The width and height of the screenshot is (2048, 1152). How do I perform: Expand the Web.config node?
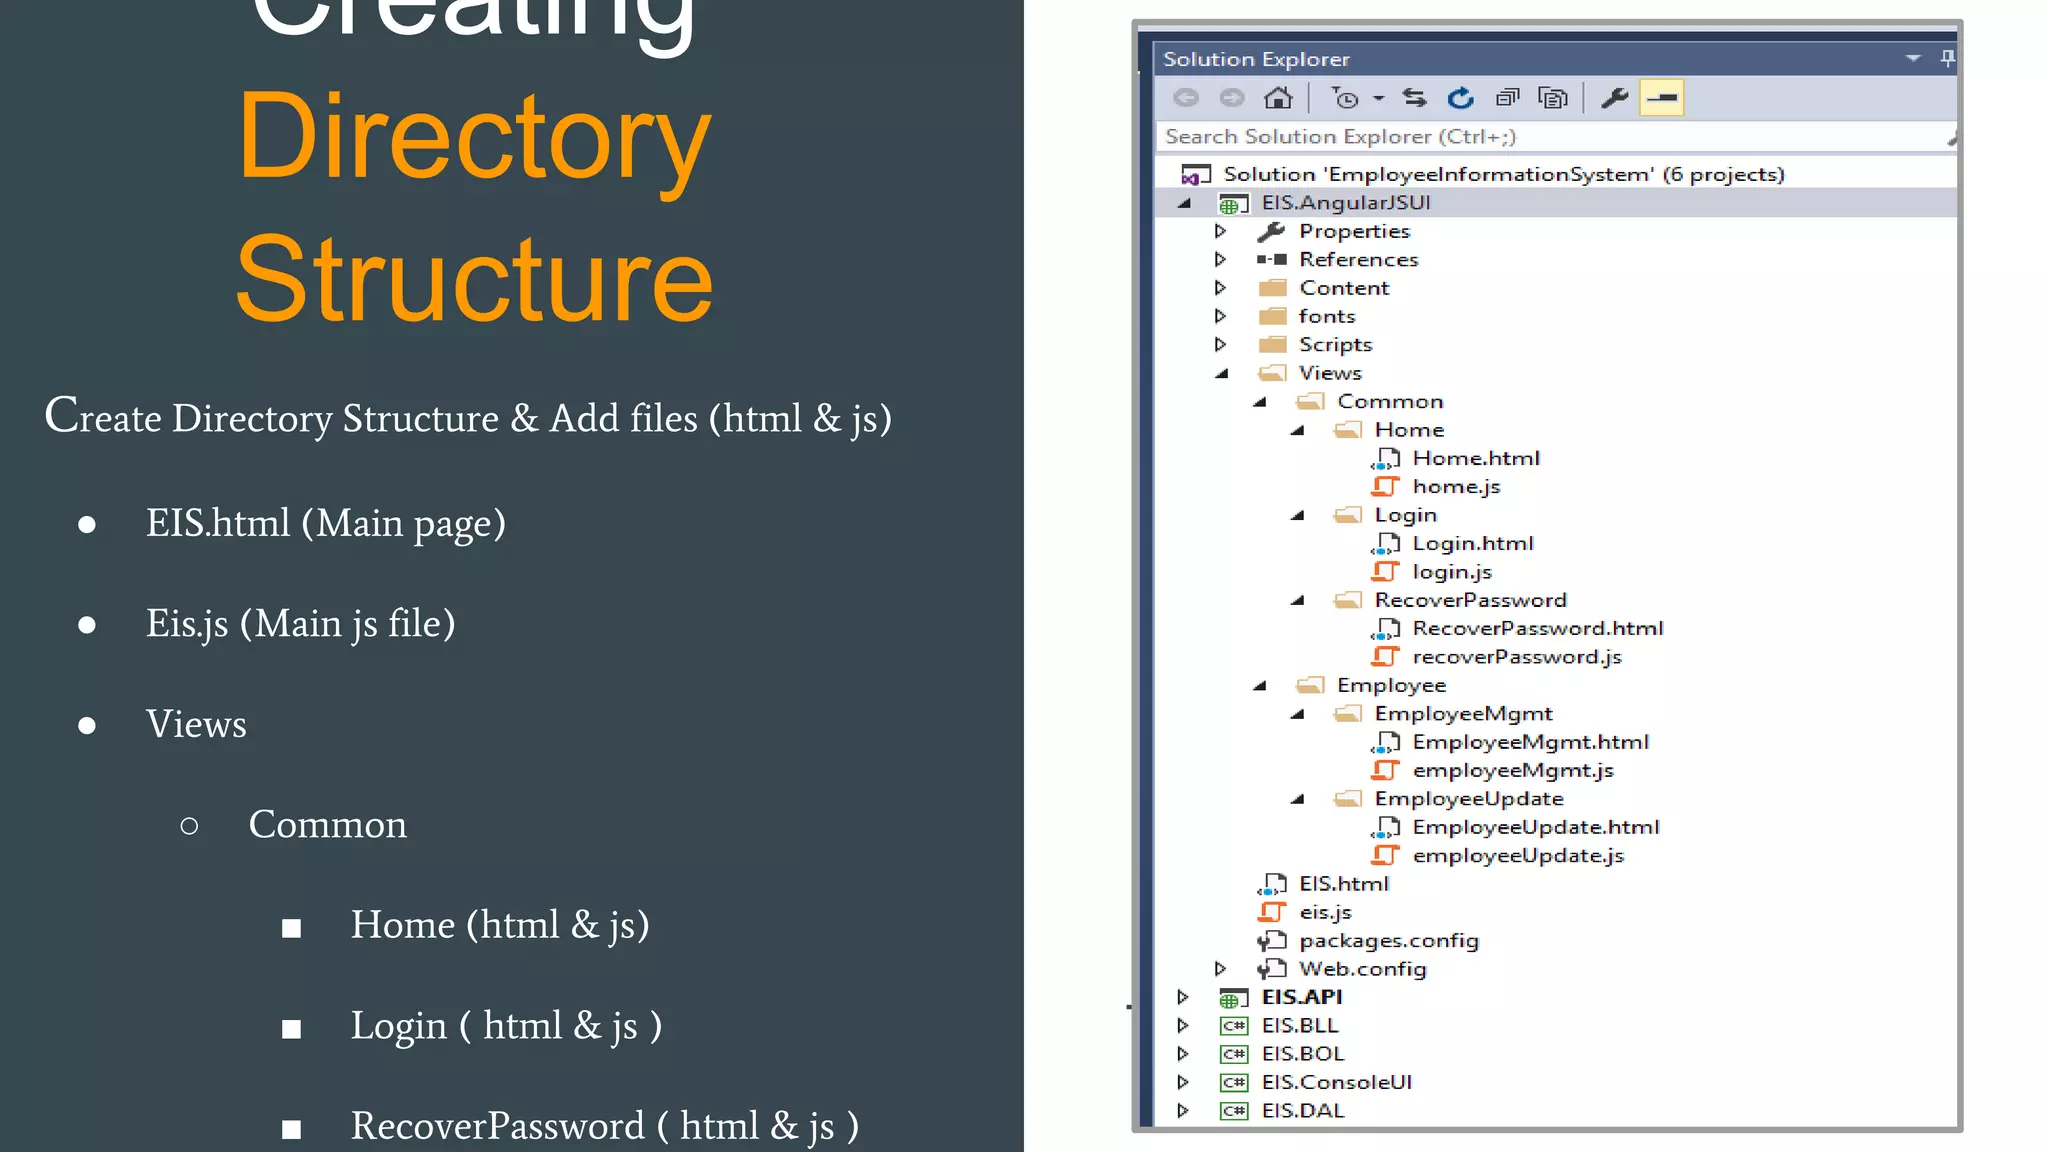[x=1220, y=968]
